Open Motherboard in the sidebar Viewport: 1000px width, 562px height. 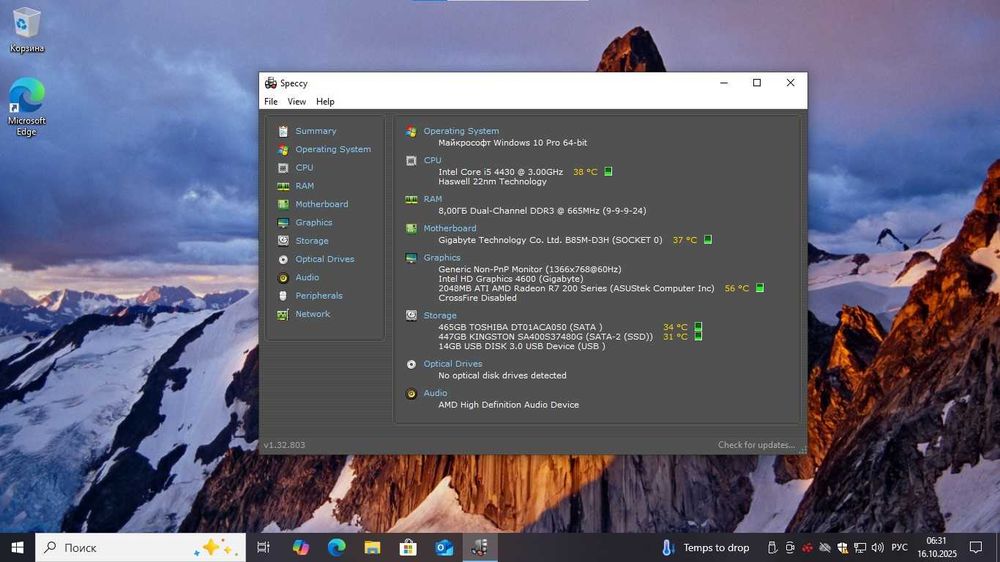pos(321,204)
